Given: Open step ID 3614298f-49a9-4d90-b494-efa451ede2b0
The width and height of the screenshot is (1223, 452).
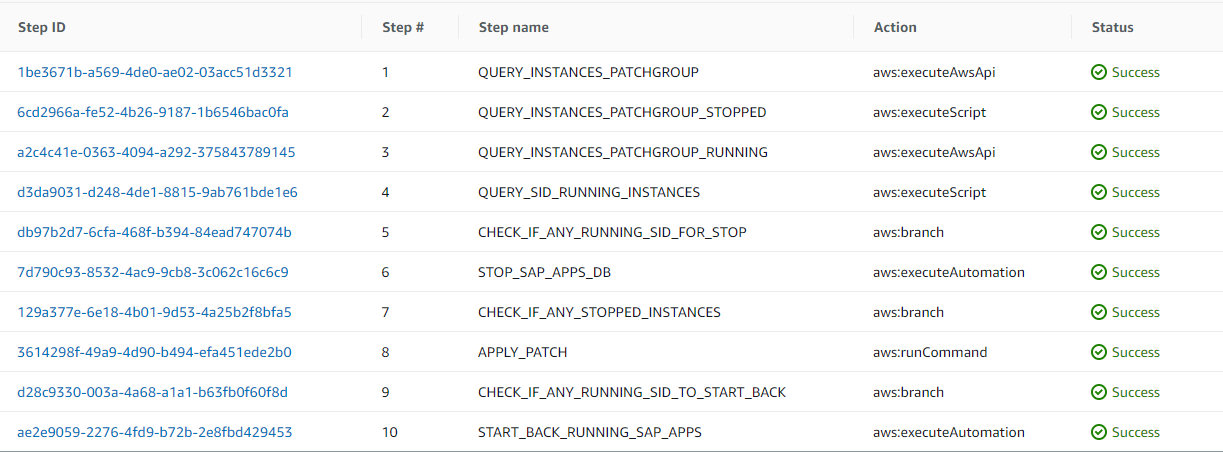Looking at the screenshot, I should [155, 352].
